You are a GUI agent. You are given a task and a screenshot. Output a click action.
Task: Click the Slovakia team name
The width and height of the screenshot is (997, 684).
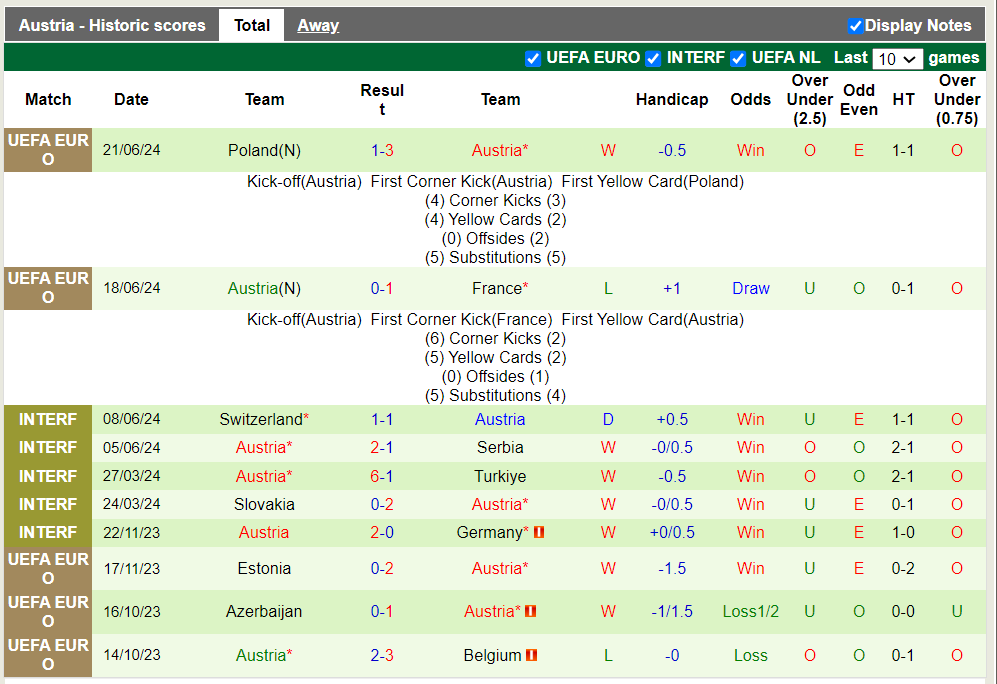[x=264, y=505]
